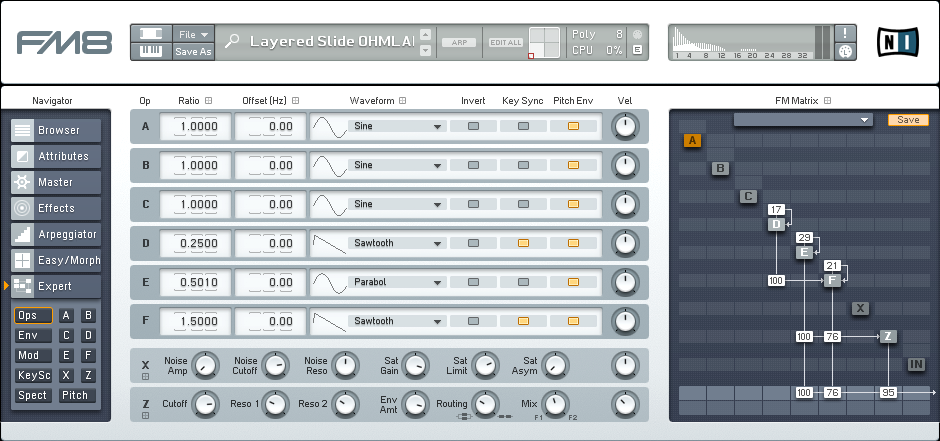940x441 pixels.
Task: Click the small icon under operator X label
Action: 145,377
